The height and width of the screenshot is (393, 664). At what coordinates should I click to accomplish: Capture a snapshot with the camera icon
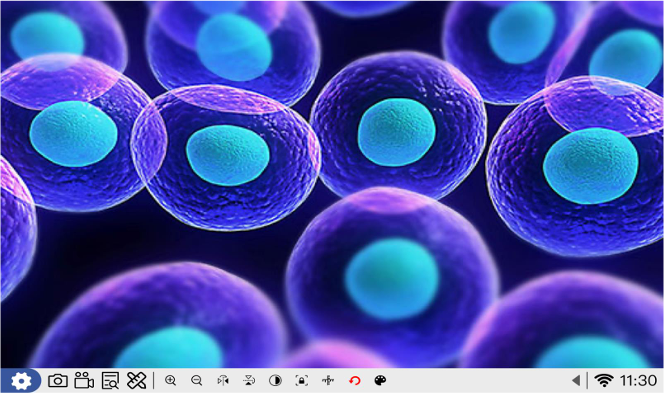coord(58,381)
